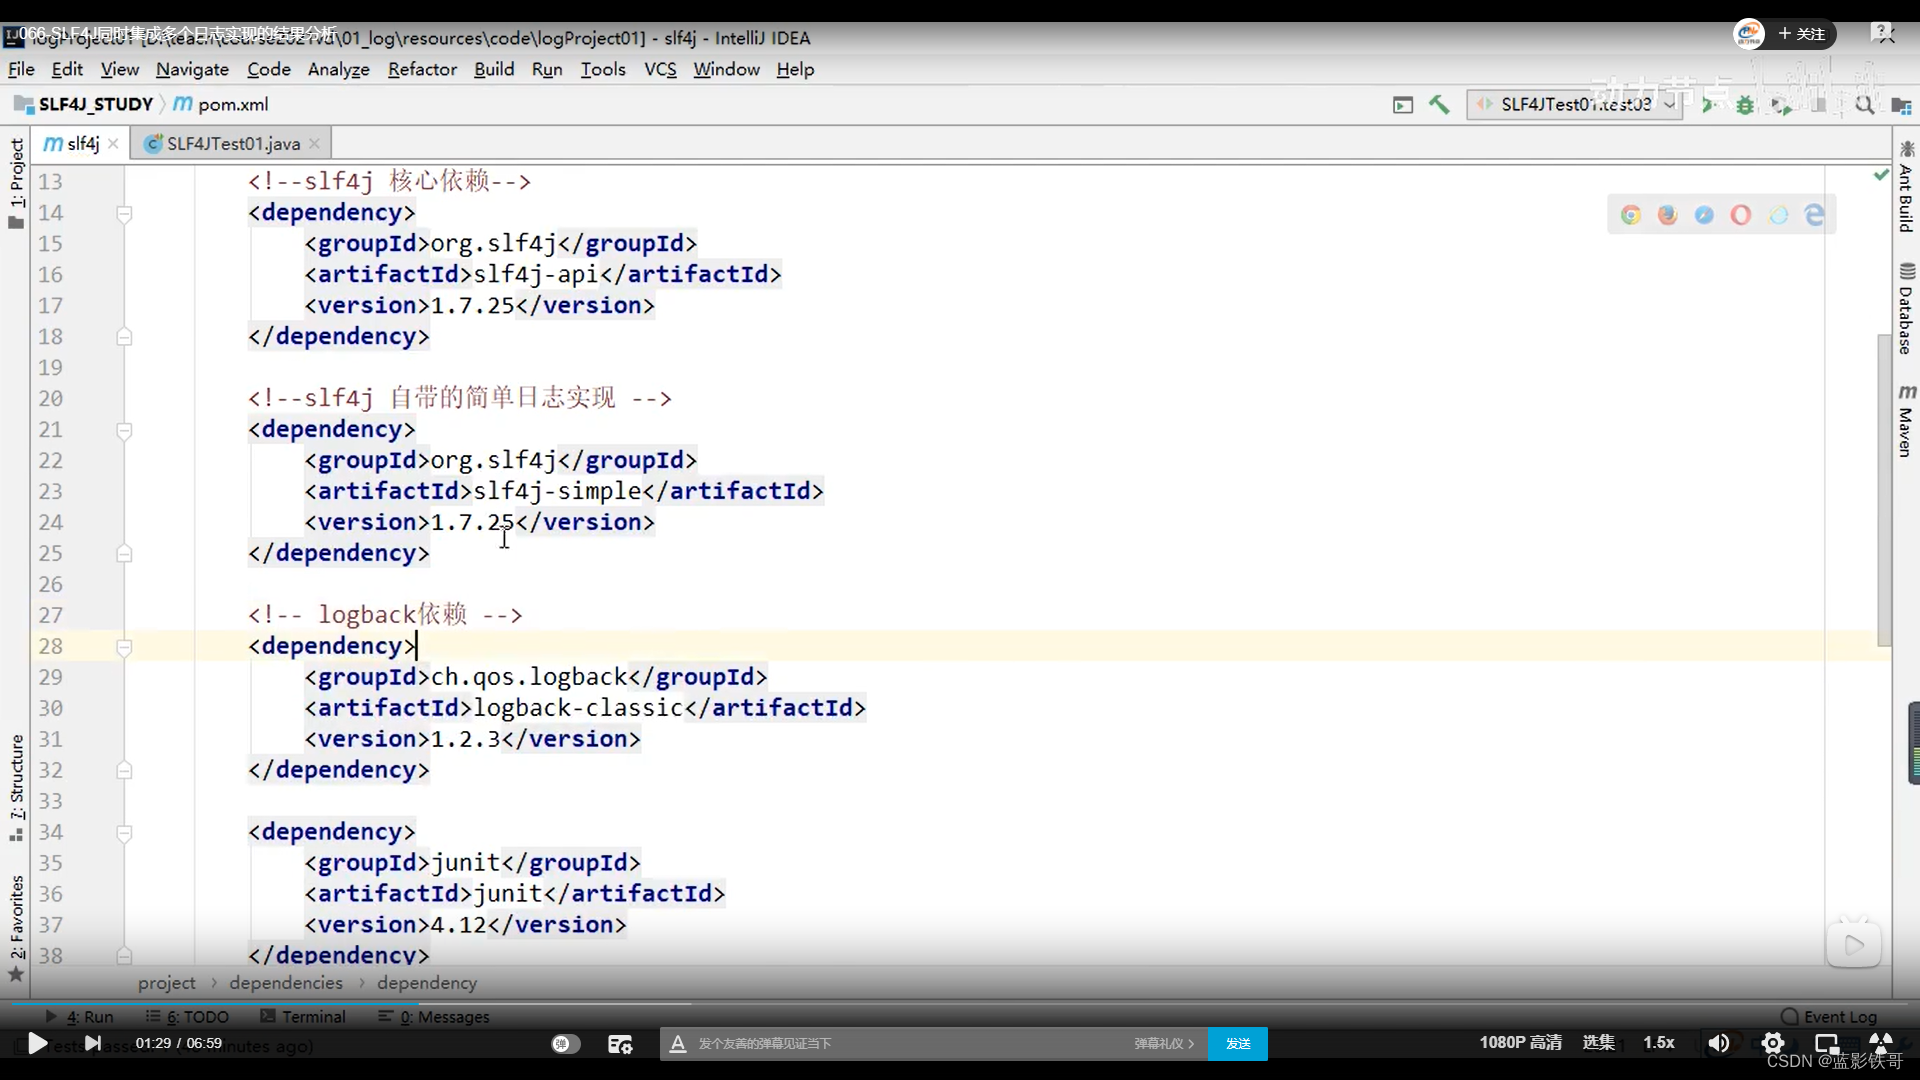Open preview in Internet Explorer
Viewport: 1920px width, 1080px height.
click(1778, 215)
